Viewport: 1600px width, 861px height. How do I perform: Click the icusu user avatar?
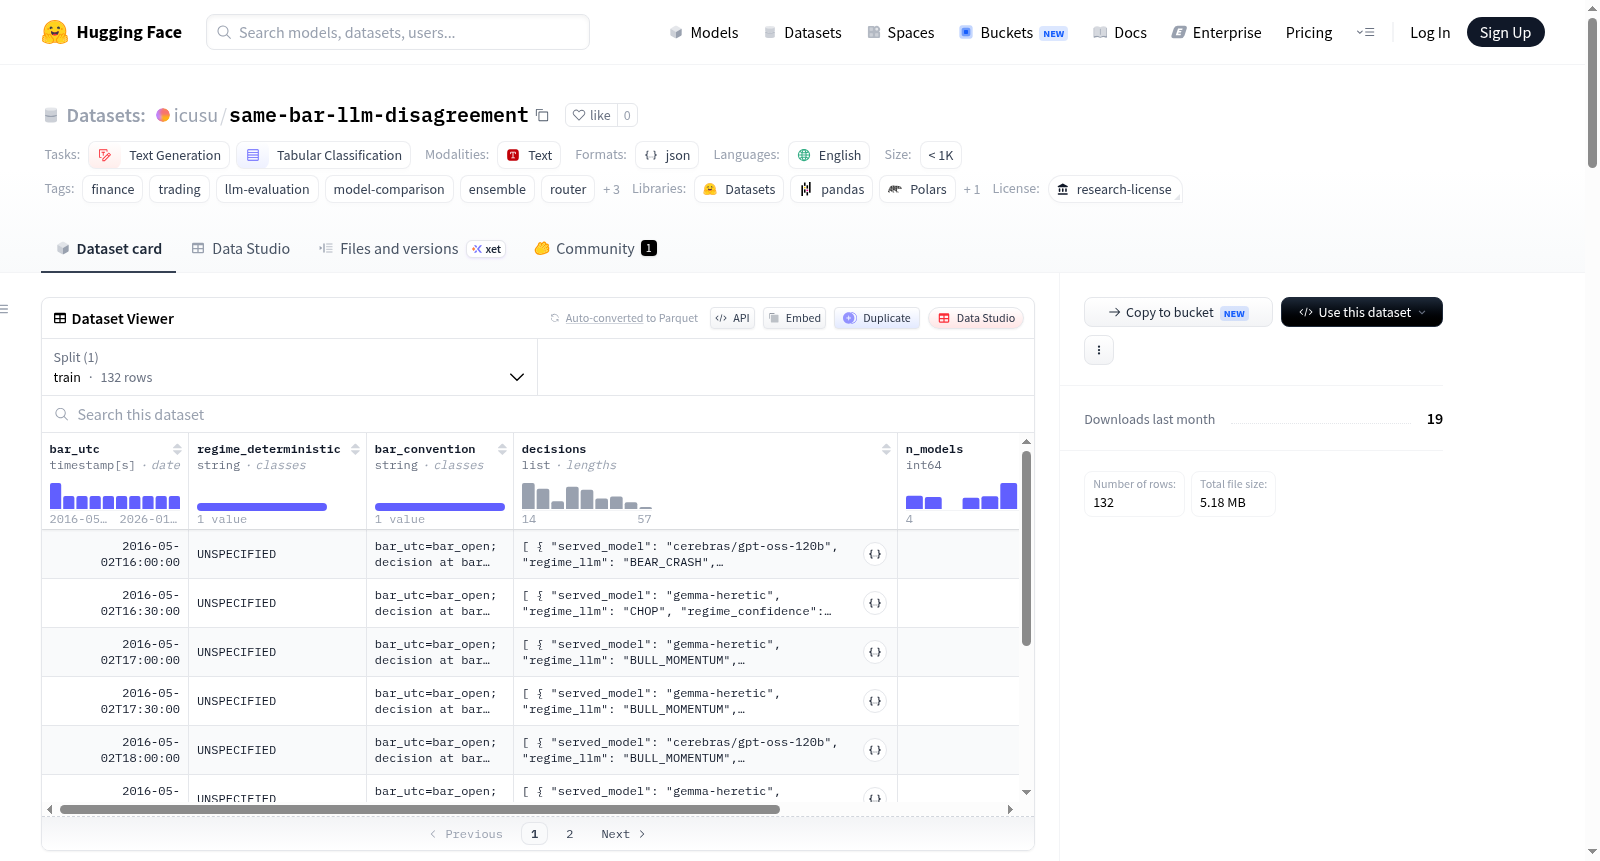coord(163,115)
